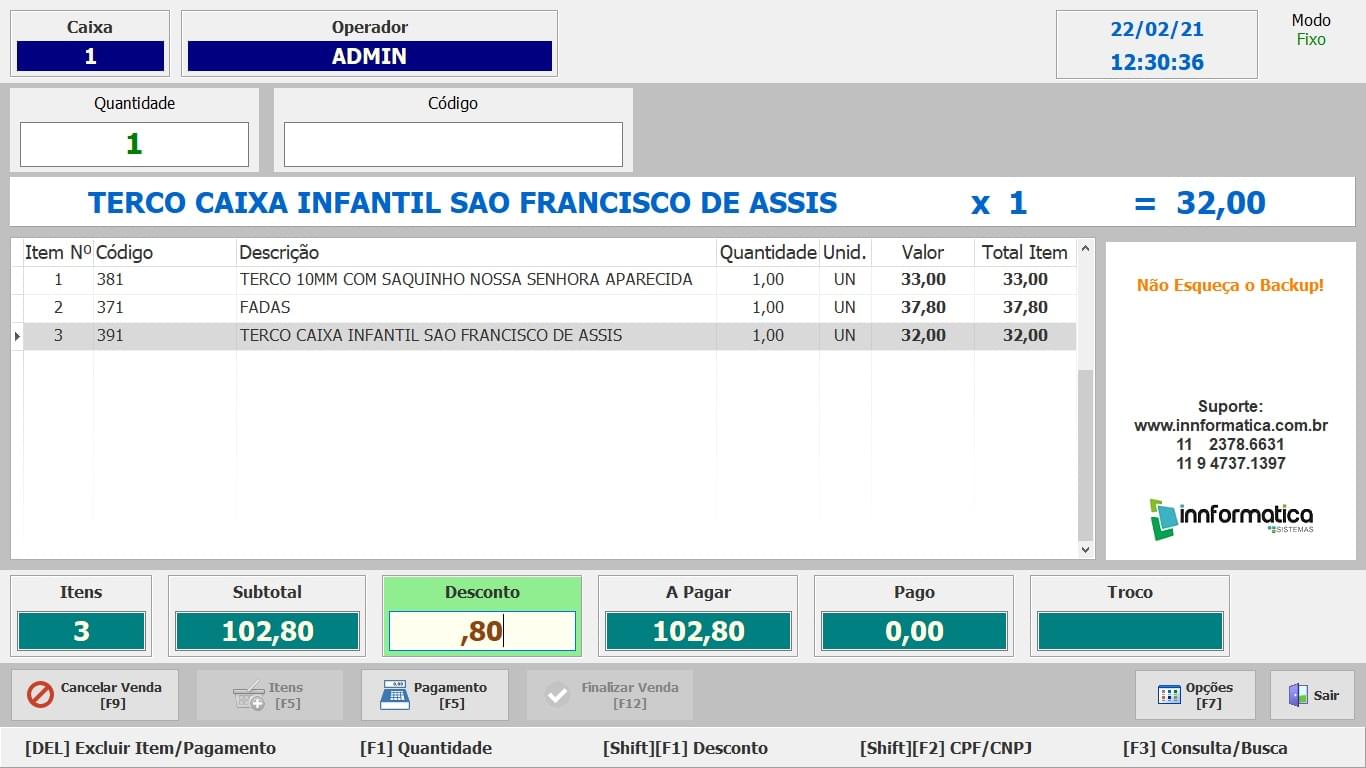Click inside the Desconto input field

coord(482,631)
